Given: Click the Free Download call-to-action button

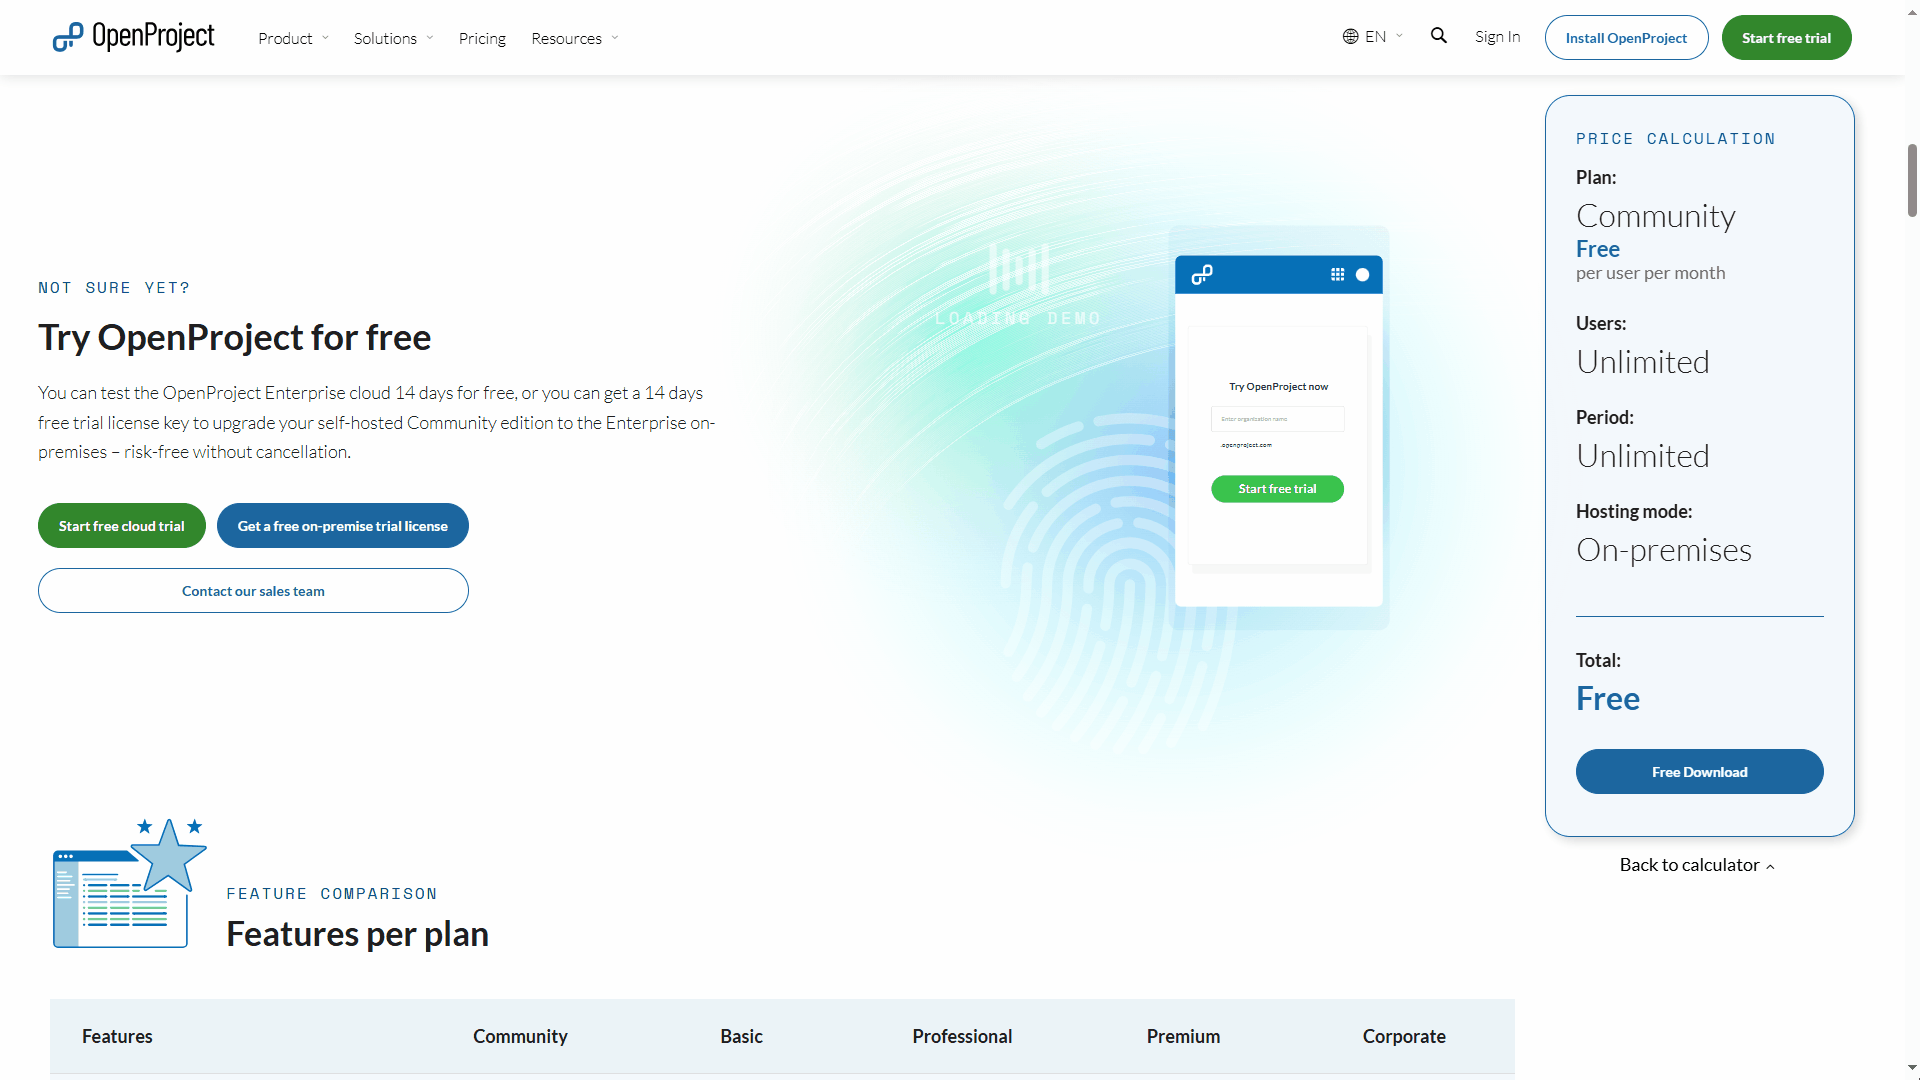Looking at the screenshot, I should (x=1700, y=771).
